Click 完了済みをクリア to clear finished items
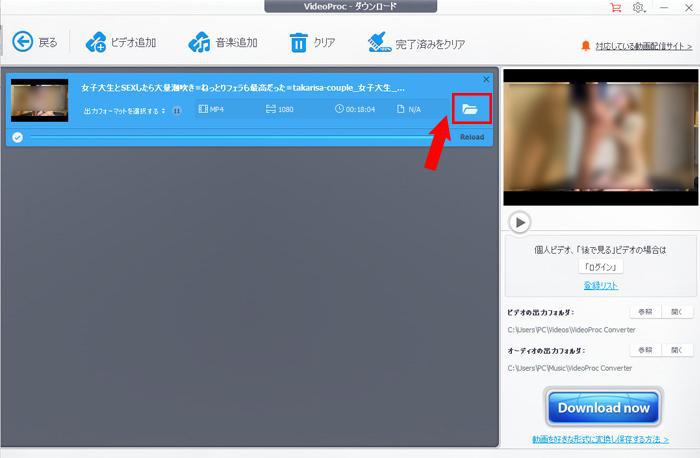The height and width of the screenshot is (458, 700). (x=416, y=43)
